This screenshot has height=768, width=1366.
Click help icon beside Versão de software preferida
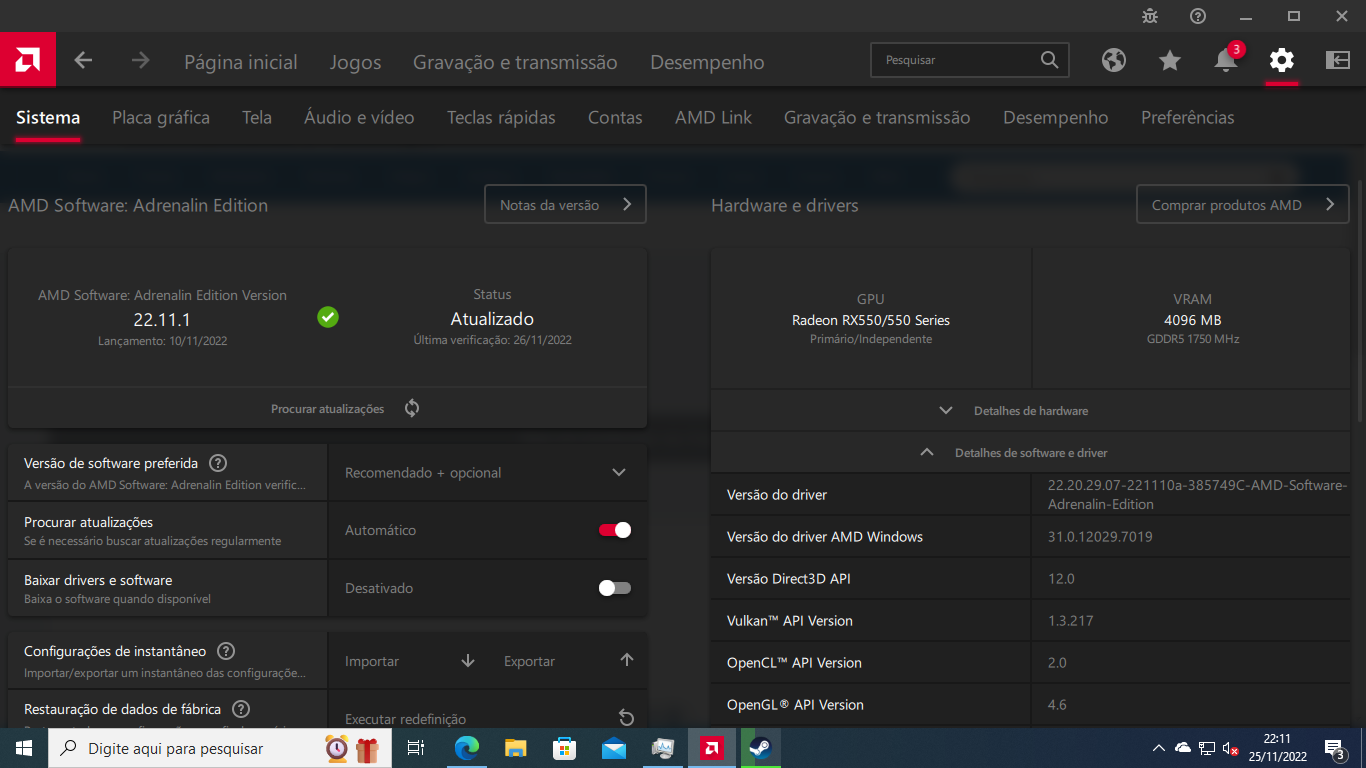[218, 463]
